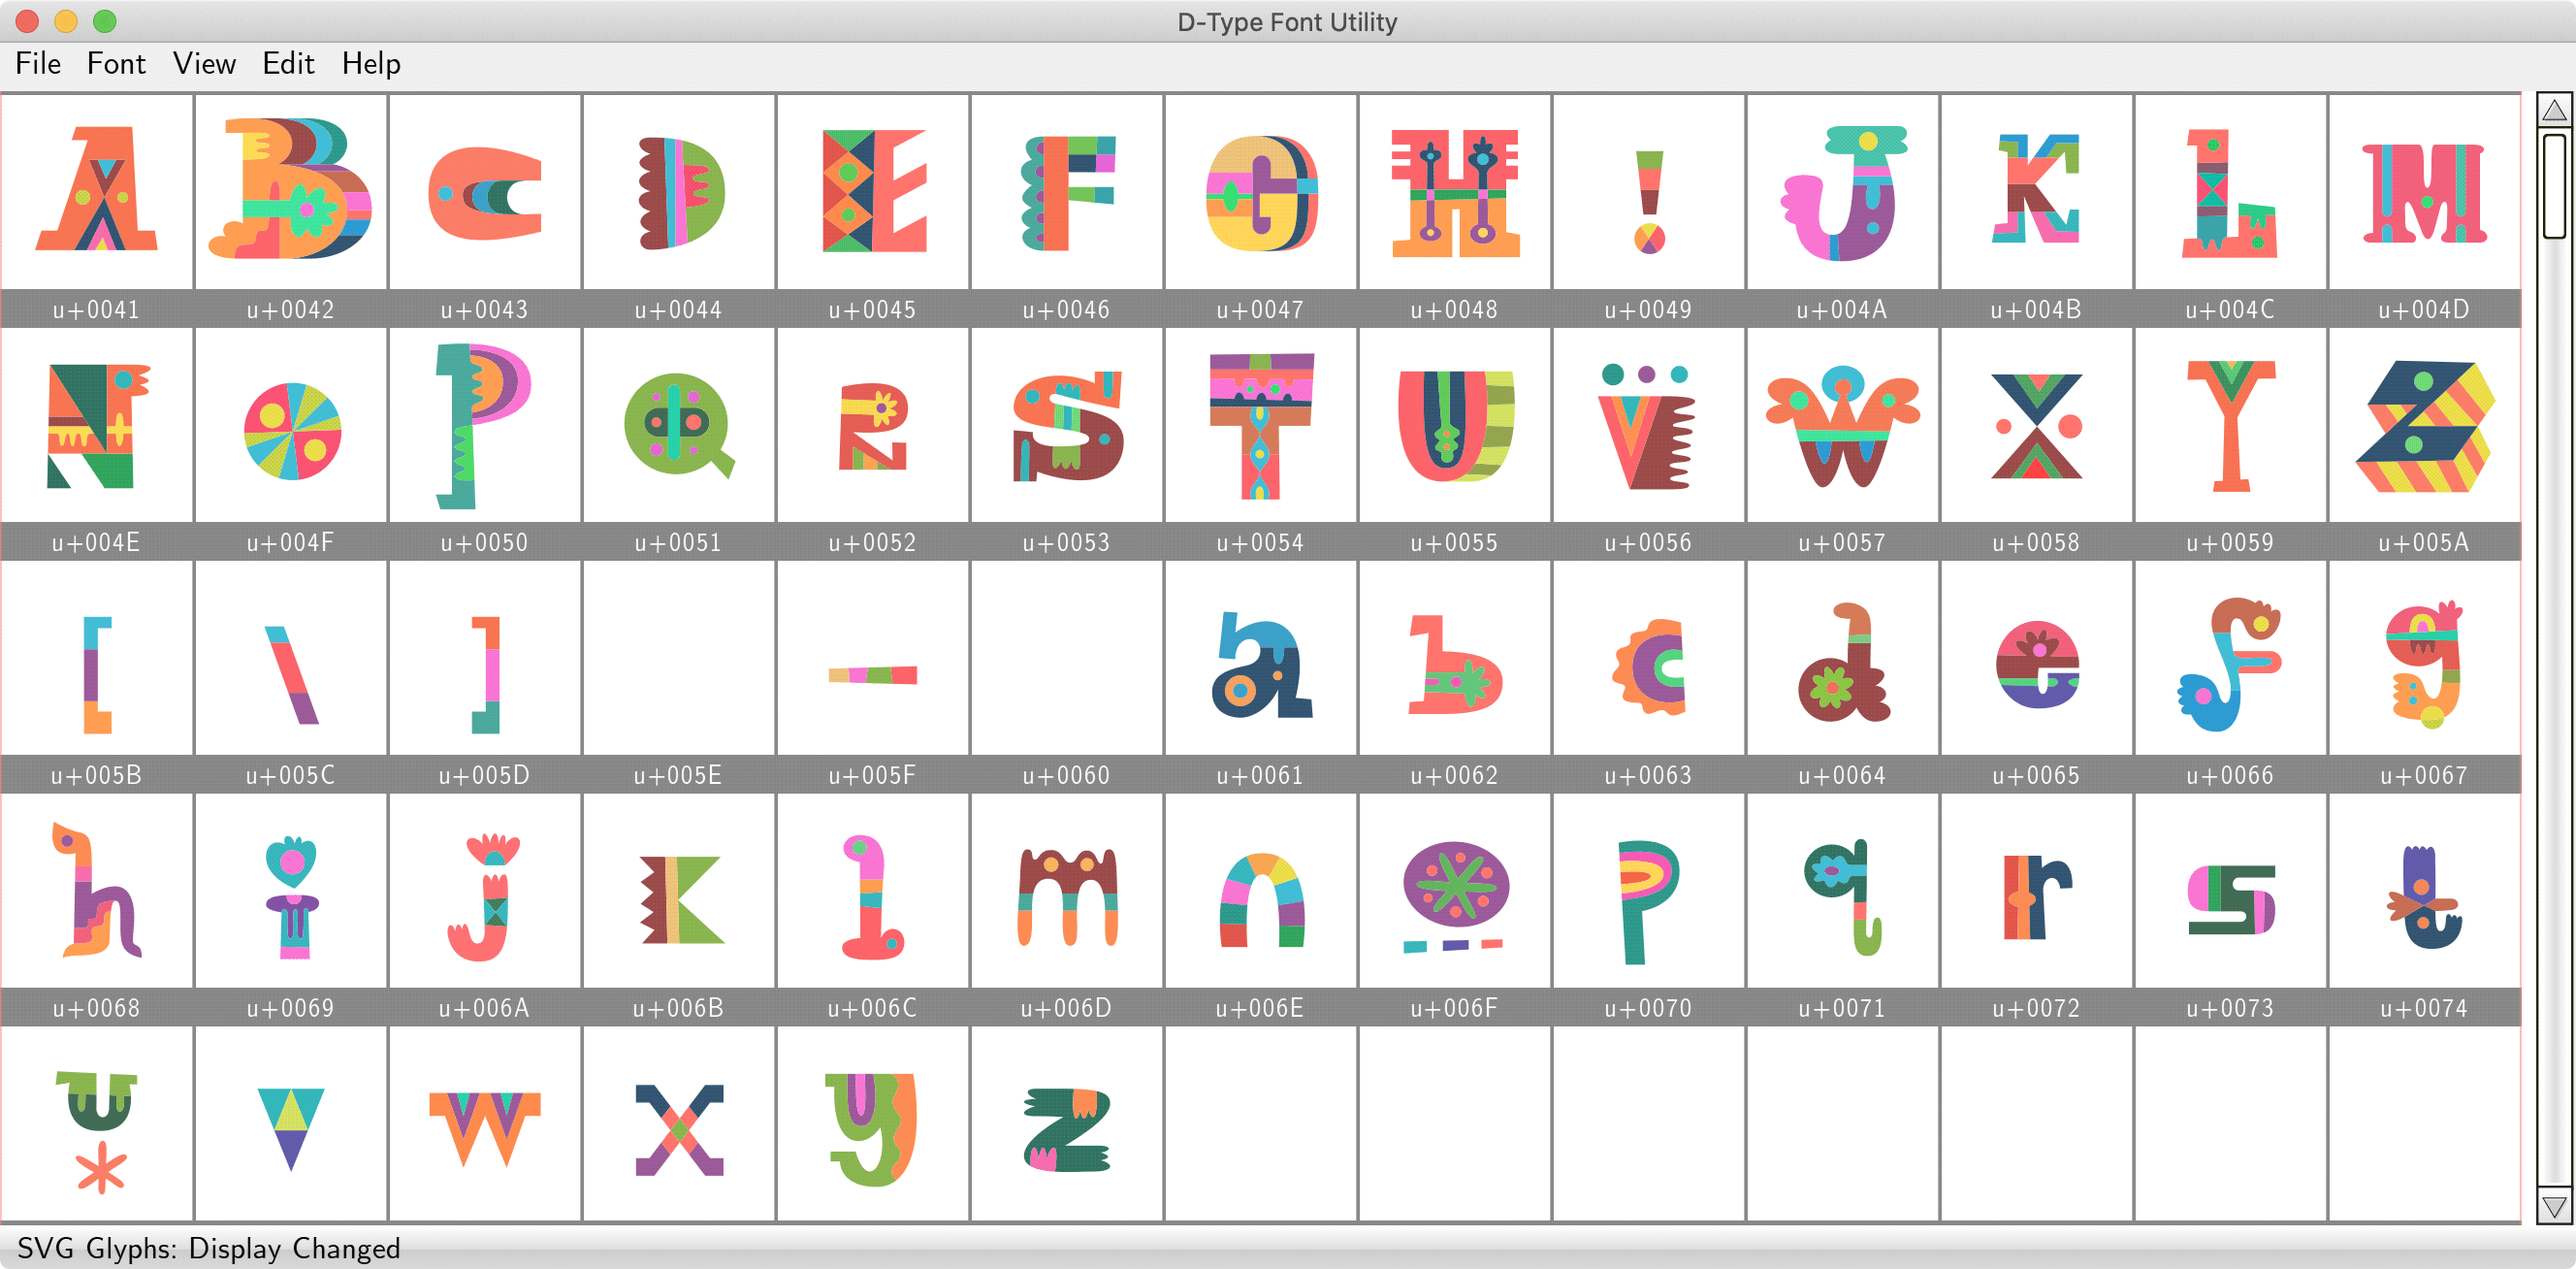This screenshot has height=1269, width=2576.
Task: Open the File menu
Action: coord(38,64)
